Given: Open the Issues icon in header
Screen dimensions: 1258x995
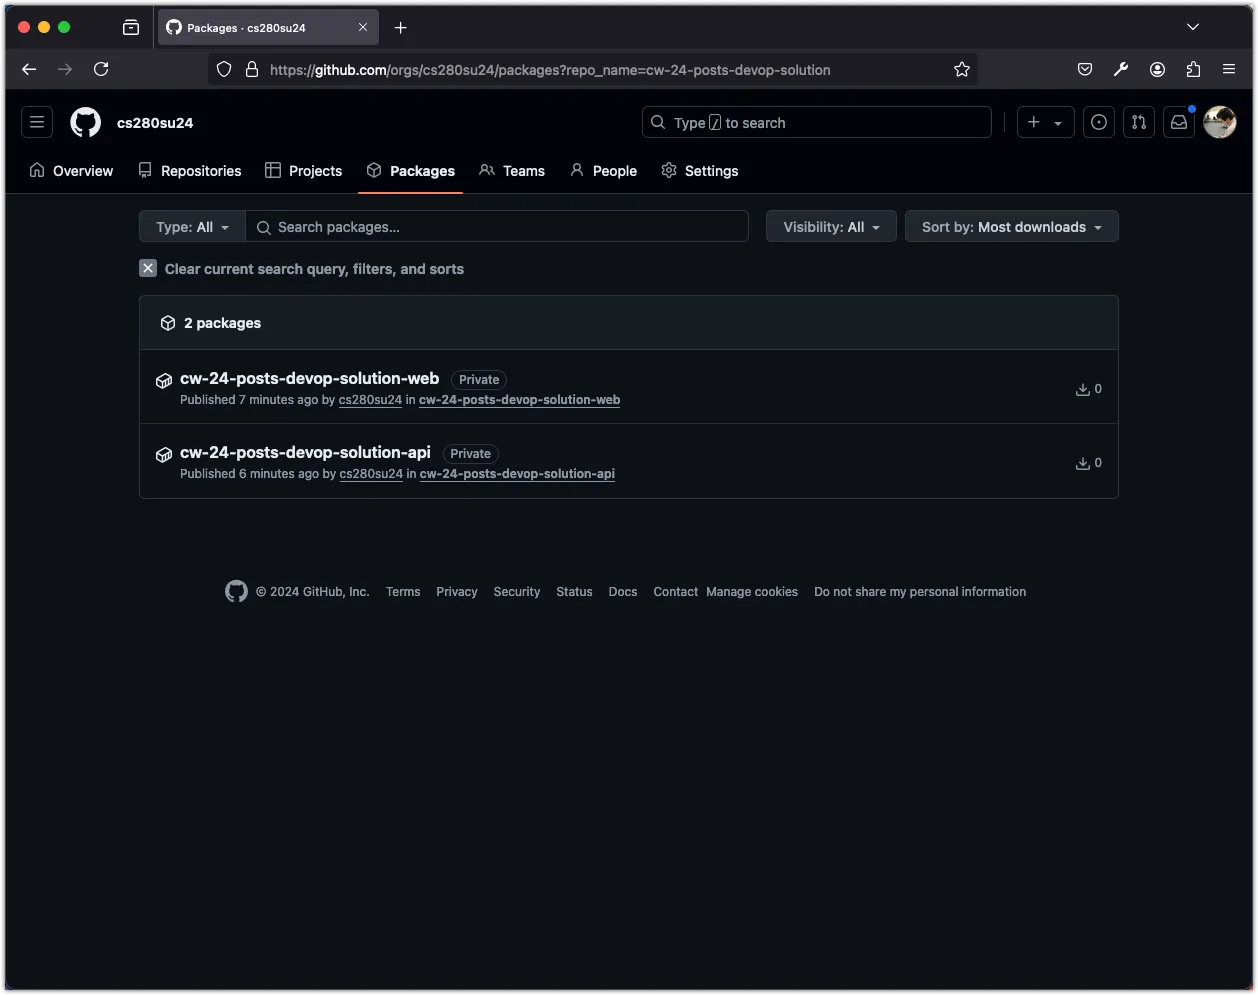Looking at the screenshot, I should [1099, 122].
